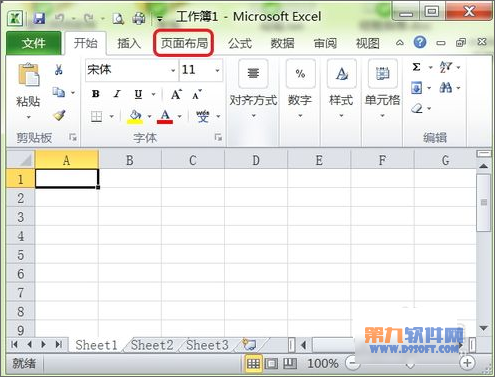Toggle Italic formatting
The width and height of the screenshot is (495, 377).
117,94
